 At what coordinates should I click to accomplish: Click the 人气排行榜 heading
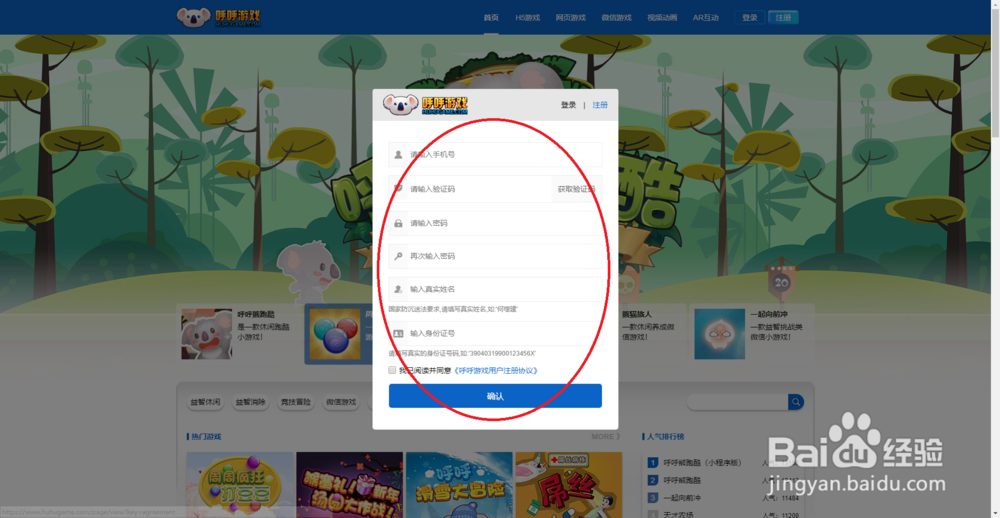pyautogui.click(x=665, y=437)
